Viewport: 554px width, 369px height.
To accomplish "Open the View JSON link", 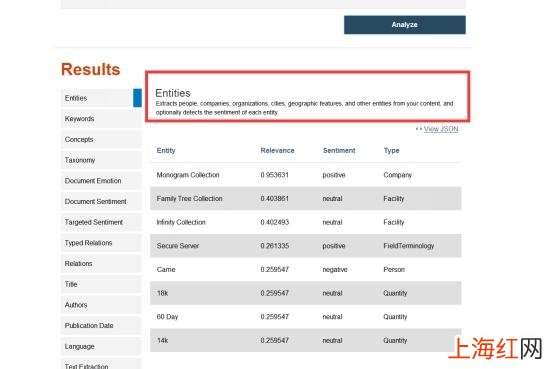I will 441,129.
